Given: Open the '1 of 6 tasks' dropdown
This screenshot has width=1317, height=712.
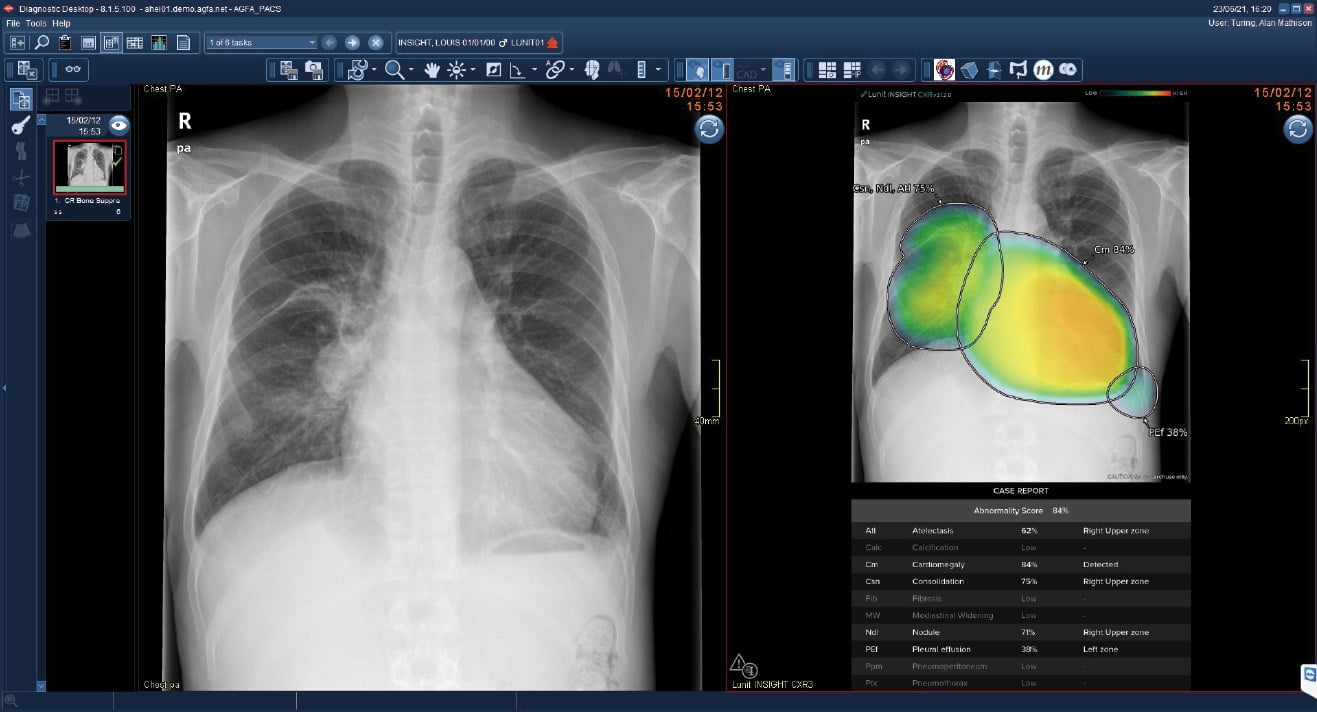Looking at the screenshot, I should click(261, 43).
